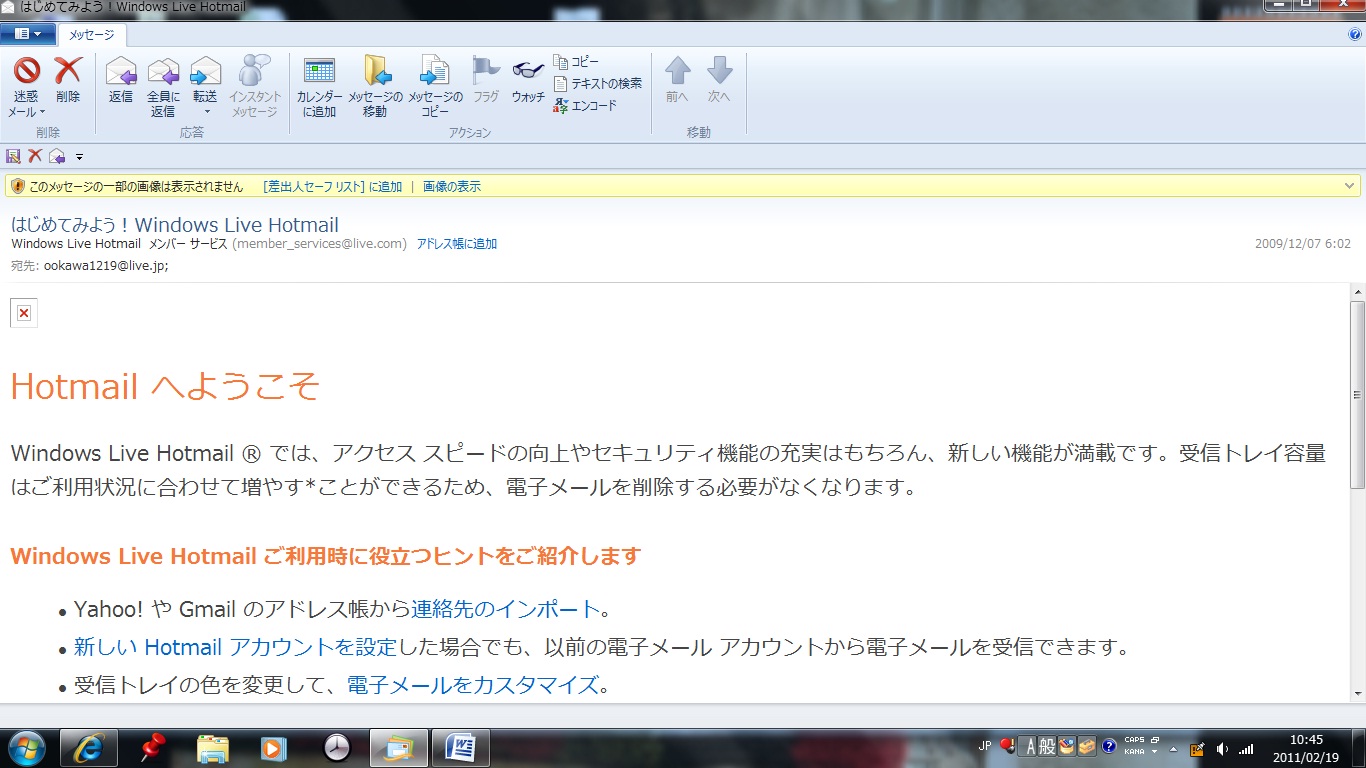Click red X delete in quick access toolbar
1366x768 pixels.
click(x=35, y=156)
